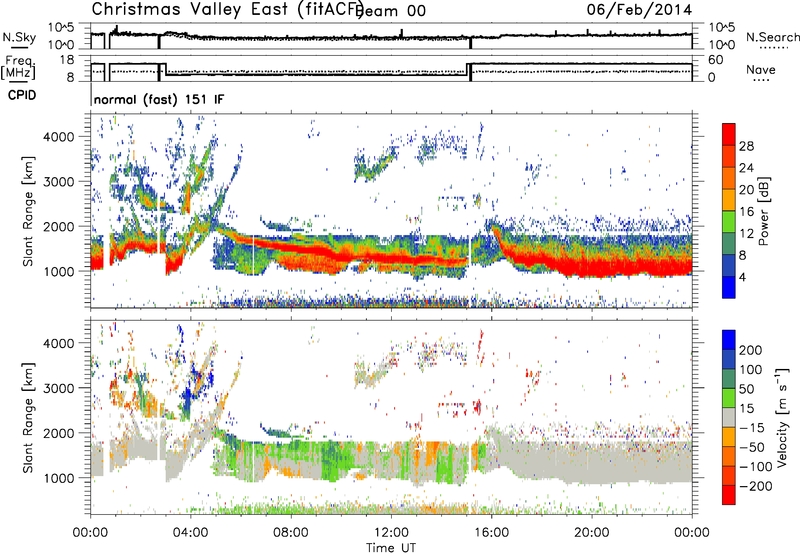Select the 'N.Search' legend label

click(772, 37)
